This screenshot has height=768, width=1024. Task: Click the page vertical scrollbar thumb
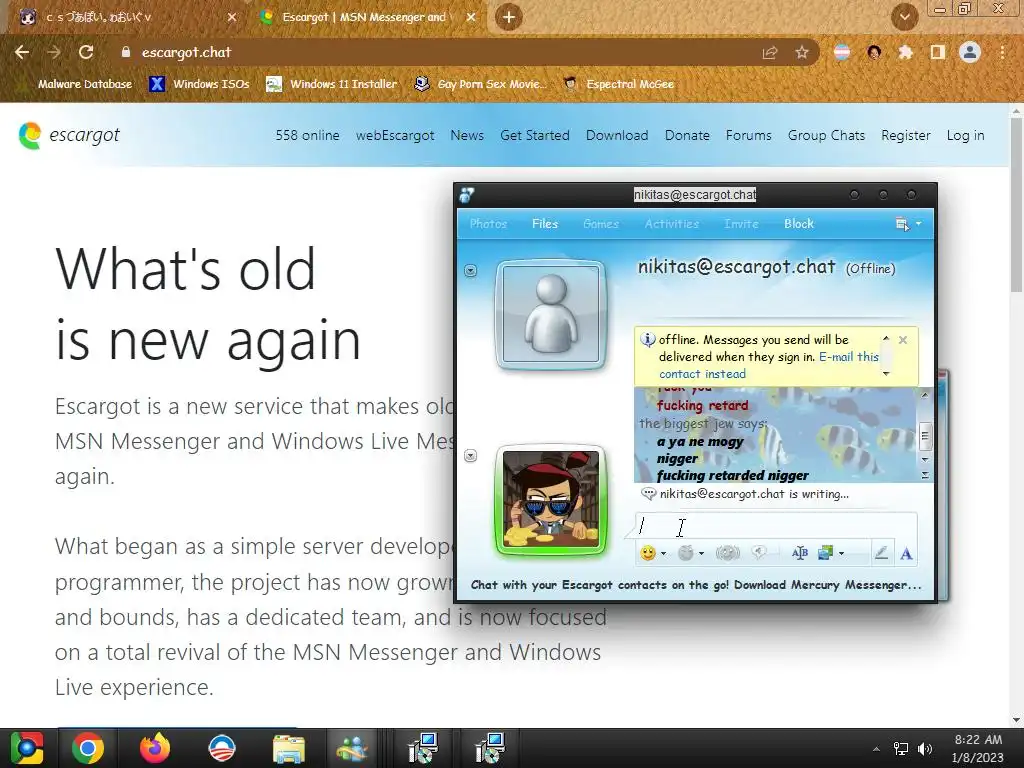(x=1017, y=206)
